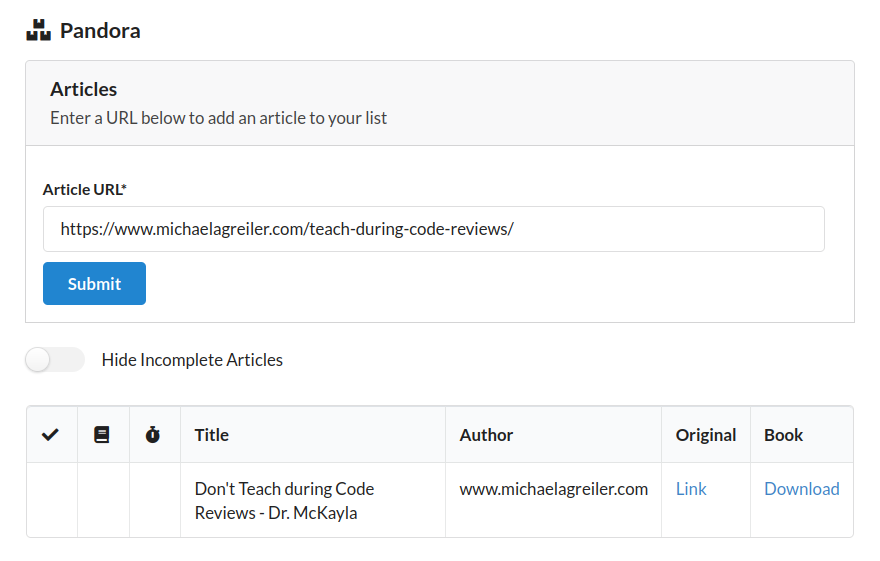Click the Articles heading
880x561 pixels.
point(84,89)
